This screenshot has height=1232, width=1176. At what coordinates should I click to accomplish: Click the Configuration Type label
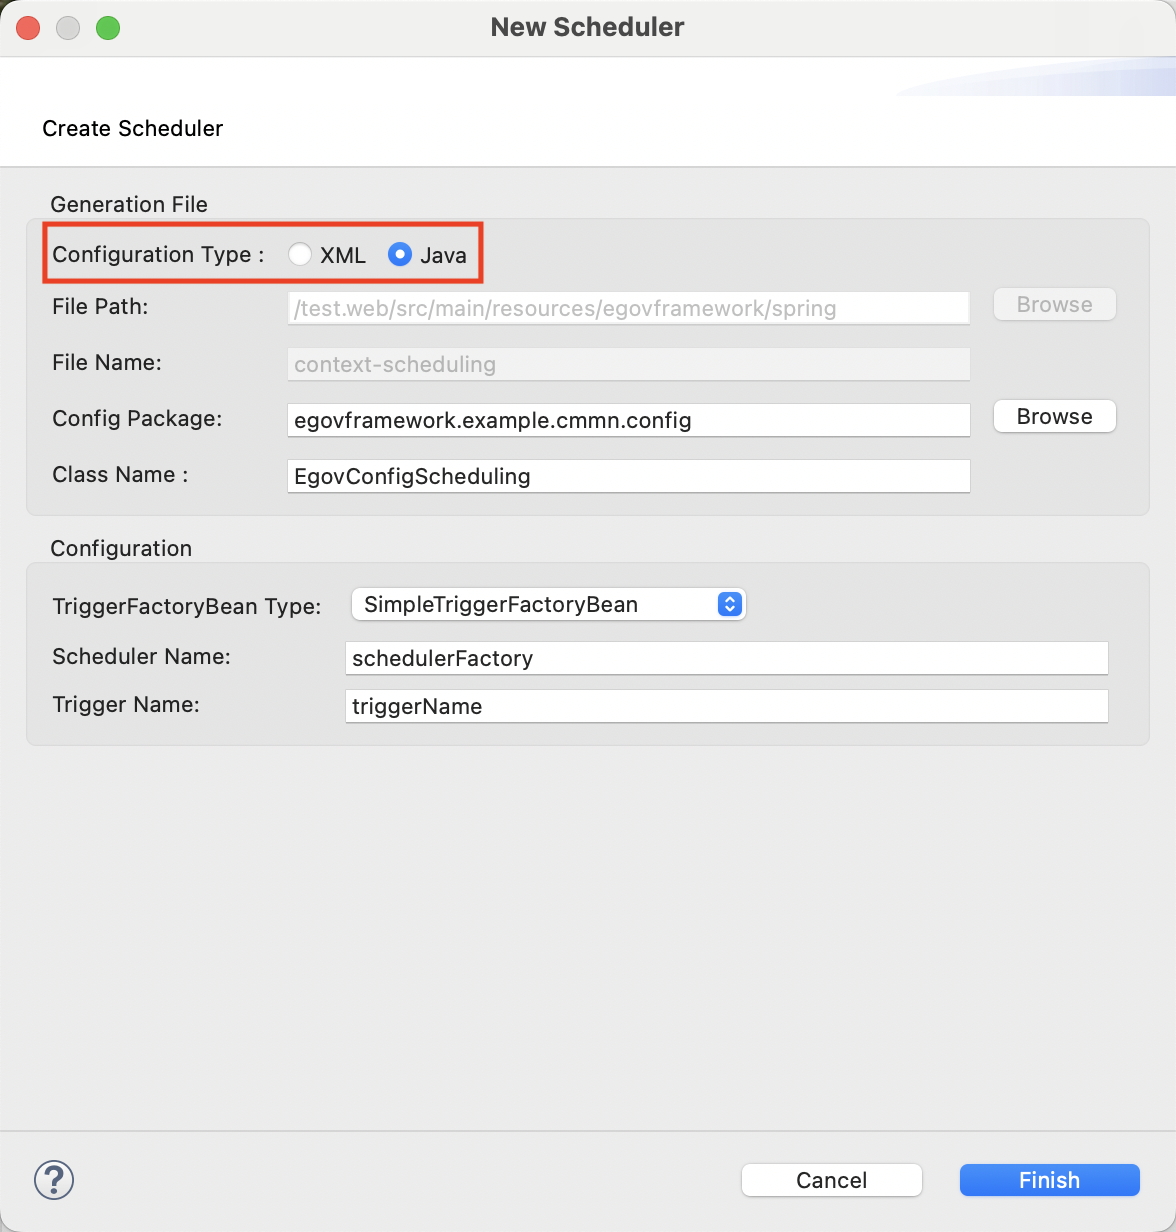(158, 255)
